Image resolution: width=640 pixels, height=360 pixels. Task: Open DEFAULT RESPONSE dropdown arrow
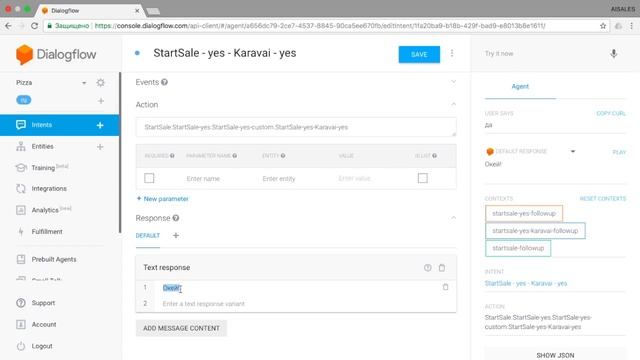(x=573, y=151)
